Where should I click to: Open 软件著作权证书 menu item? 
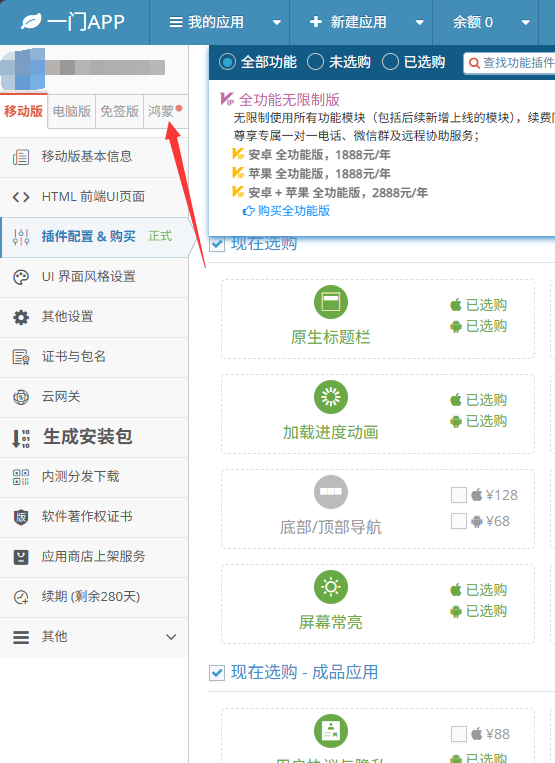94,517
